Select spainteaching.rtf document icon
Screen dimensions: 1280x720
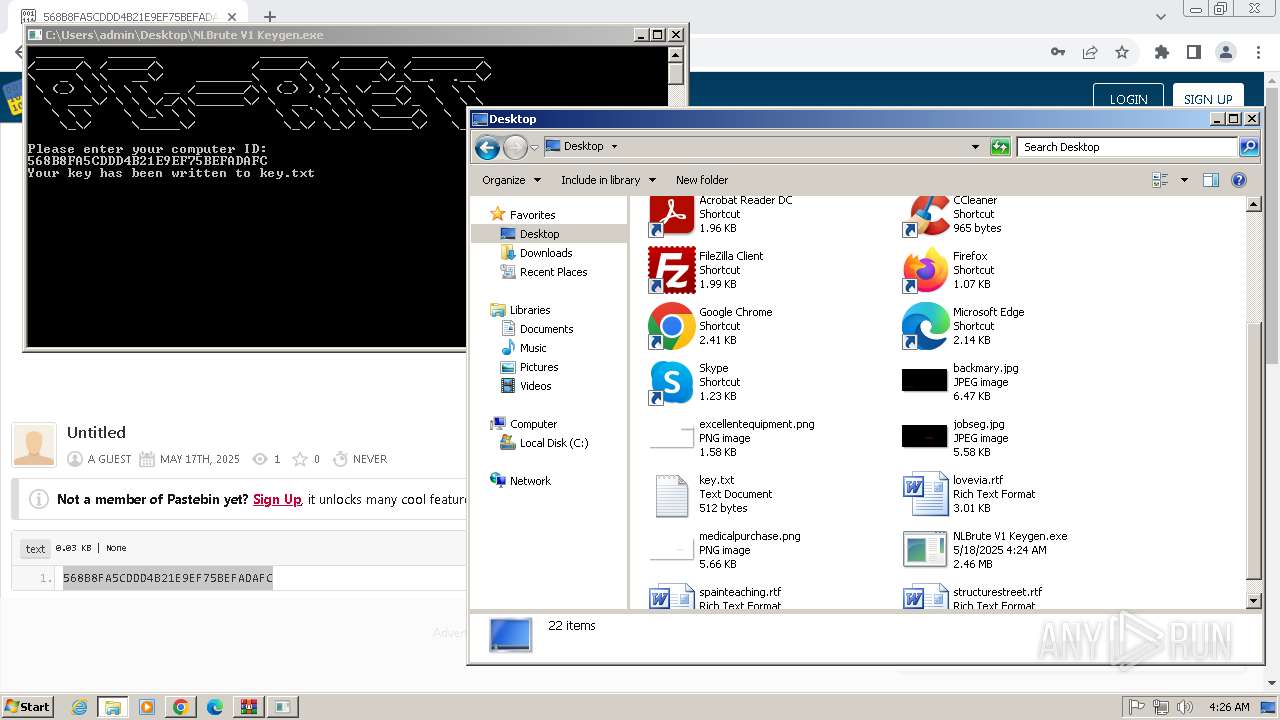[671, 597]
